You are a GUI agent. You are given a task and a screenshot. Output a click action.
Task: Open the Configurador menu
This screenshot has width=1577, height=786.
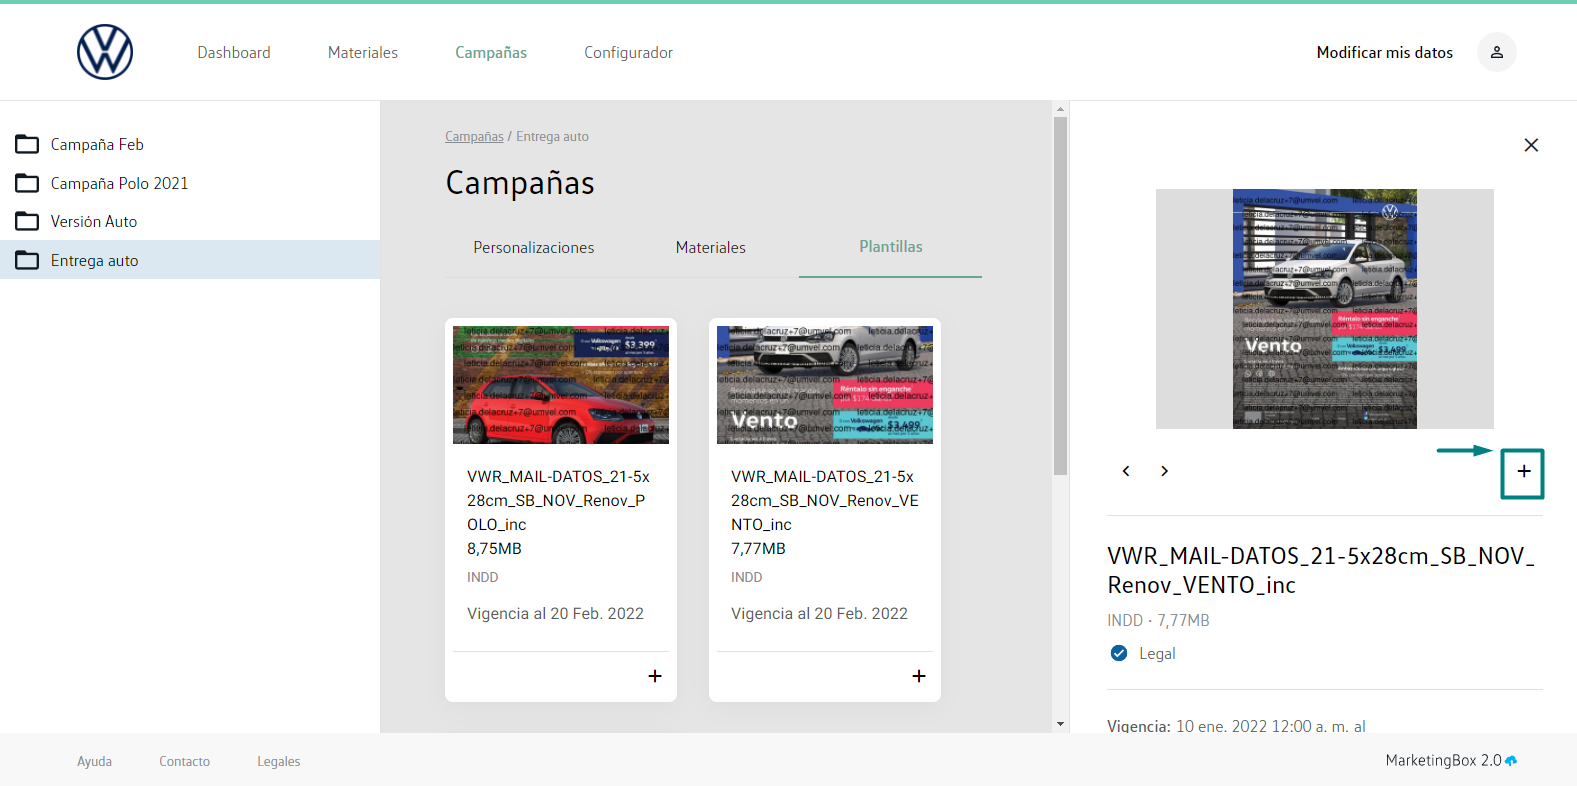(x=628, y=52)
